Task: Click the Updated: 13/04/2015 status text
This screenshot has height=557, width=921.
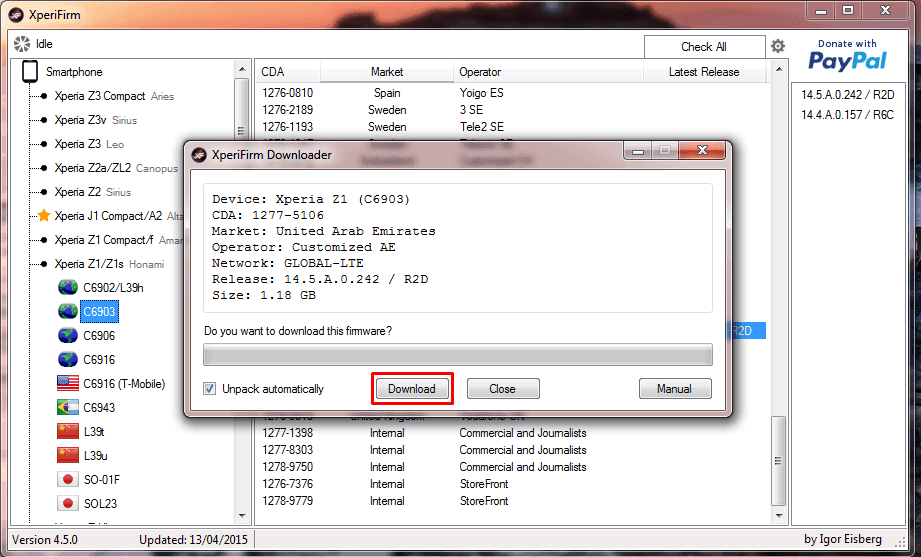Action: 193,539
